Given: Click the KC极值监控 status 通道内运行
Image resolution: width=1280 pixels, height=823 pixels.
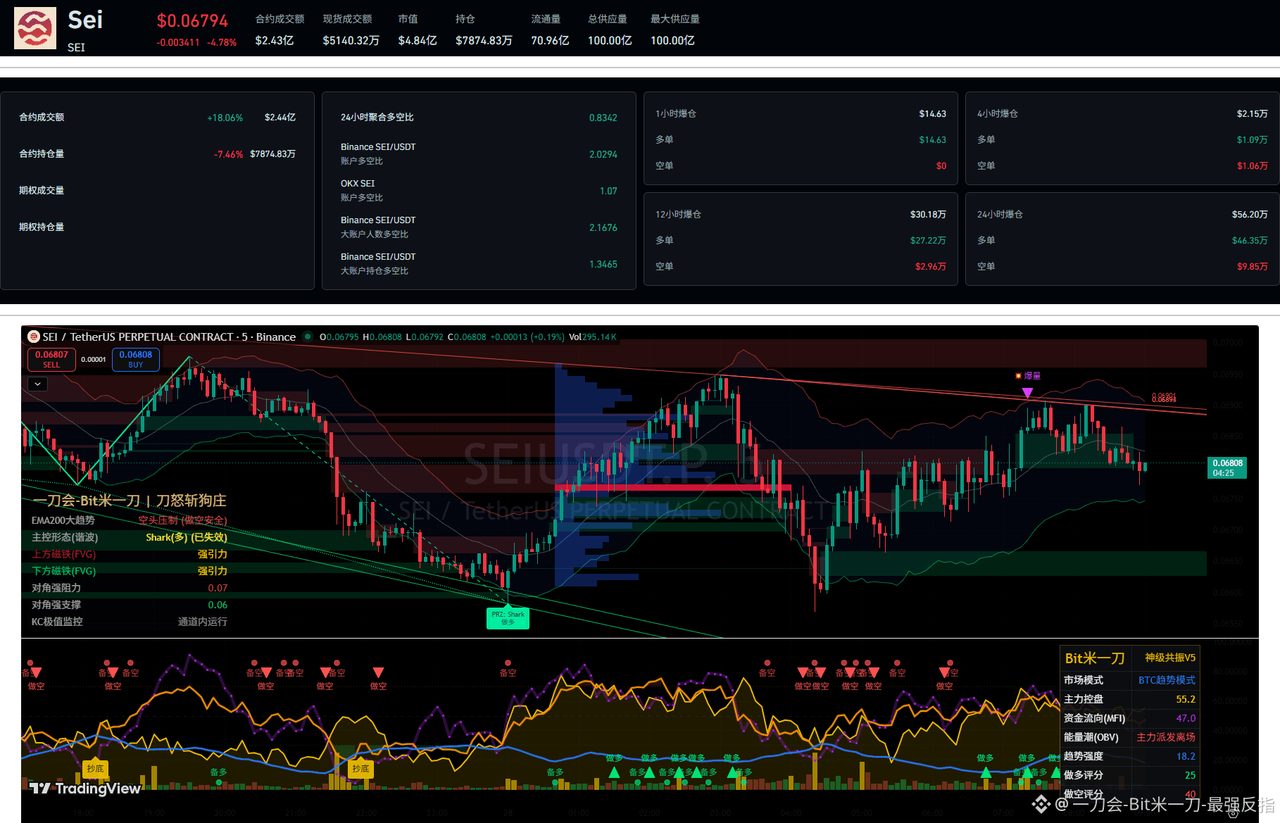Looking at the screenshot, I should tap(203, 622).
